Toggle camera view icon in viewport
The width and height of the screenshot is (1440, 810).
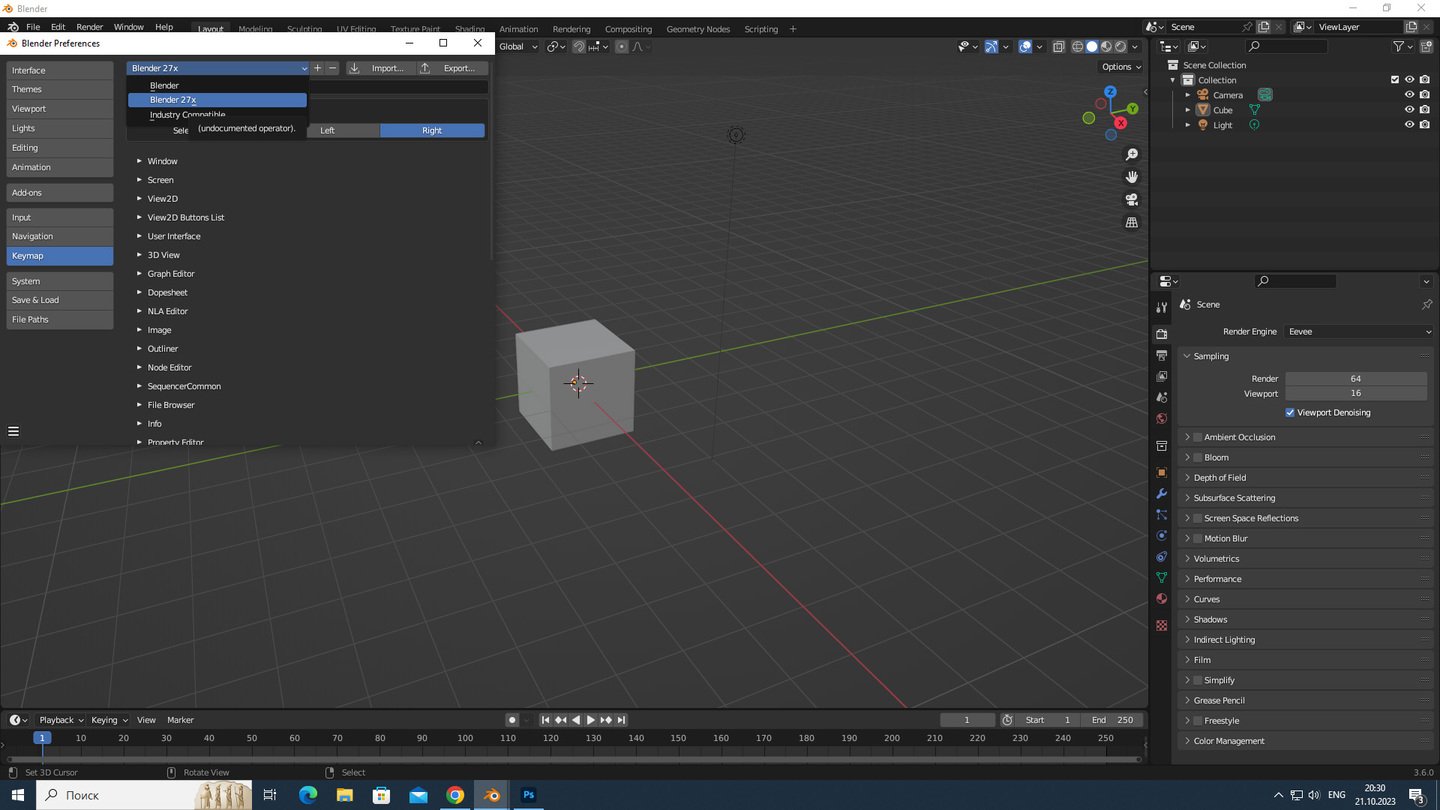pos(1131,199)
